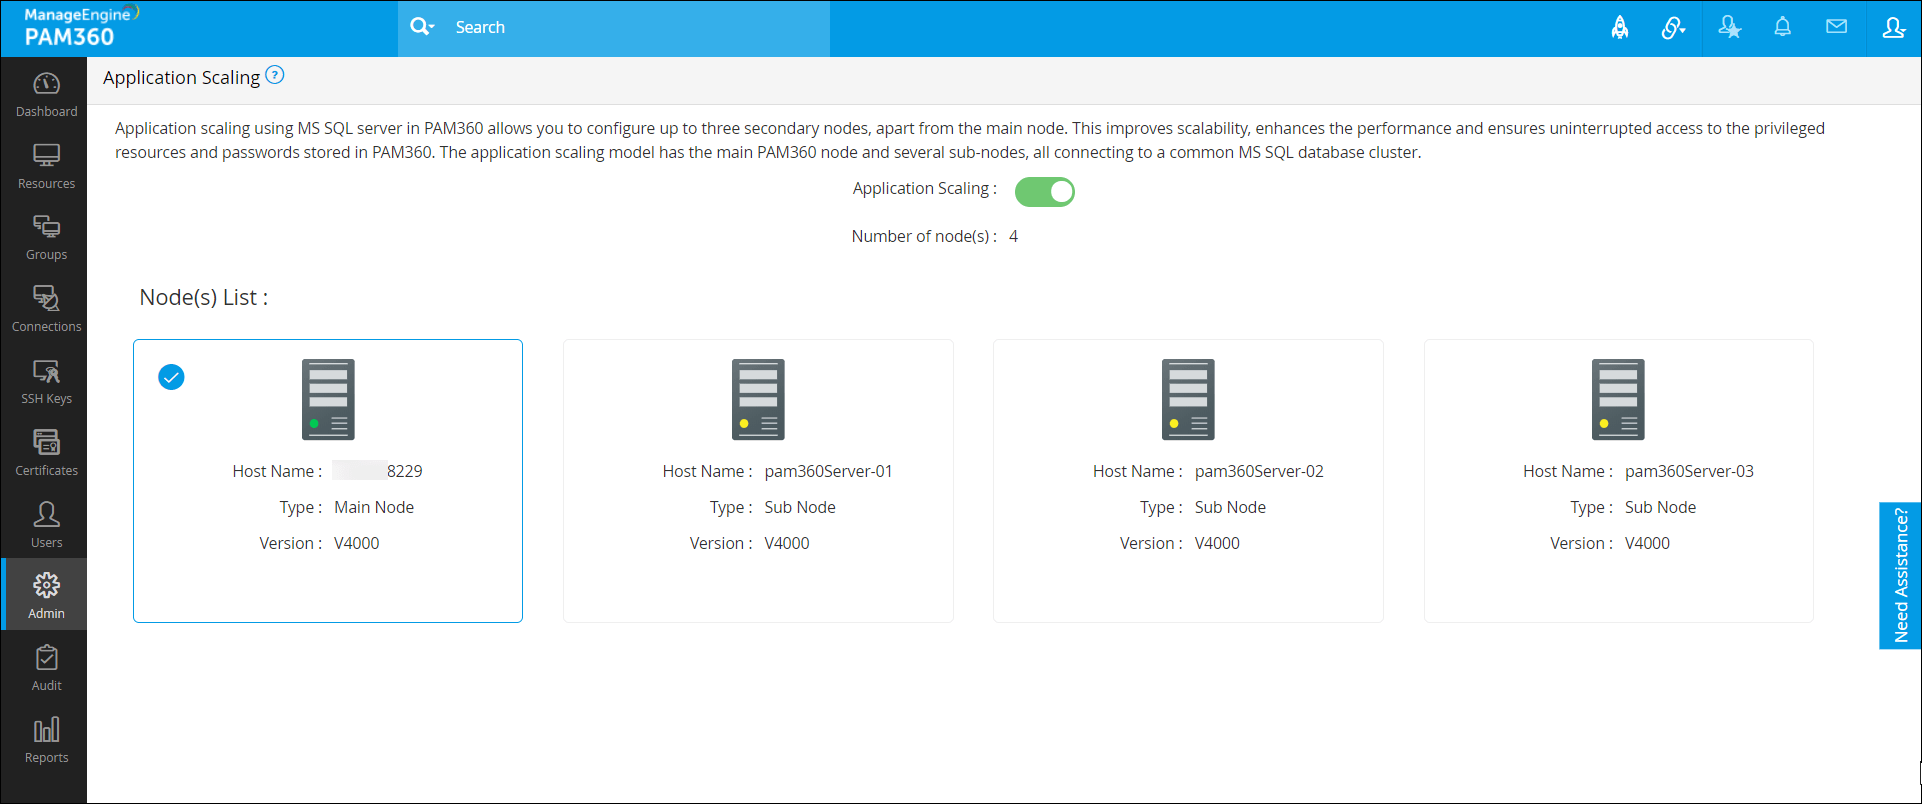Click the host name pam360Server-02
Image resolution: width=1922 pixels, height=804 pixels.
(1259, 471)
